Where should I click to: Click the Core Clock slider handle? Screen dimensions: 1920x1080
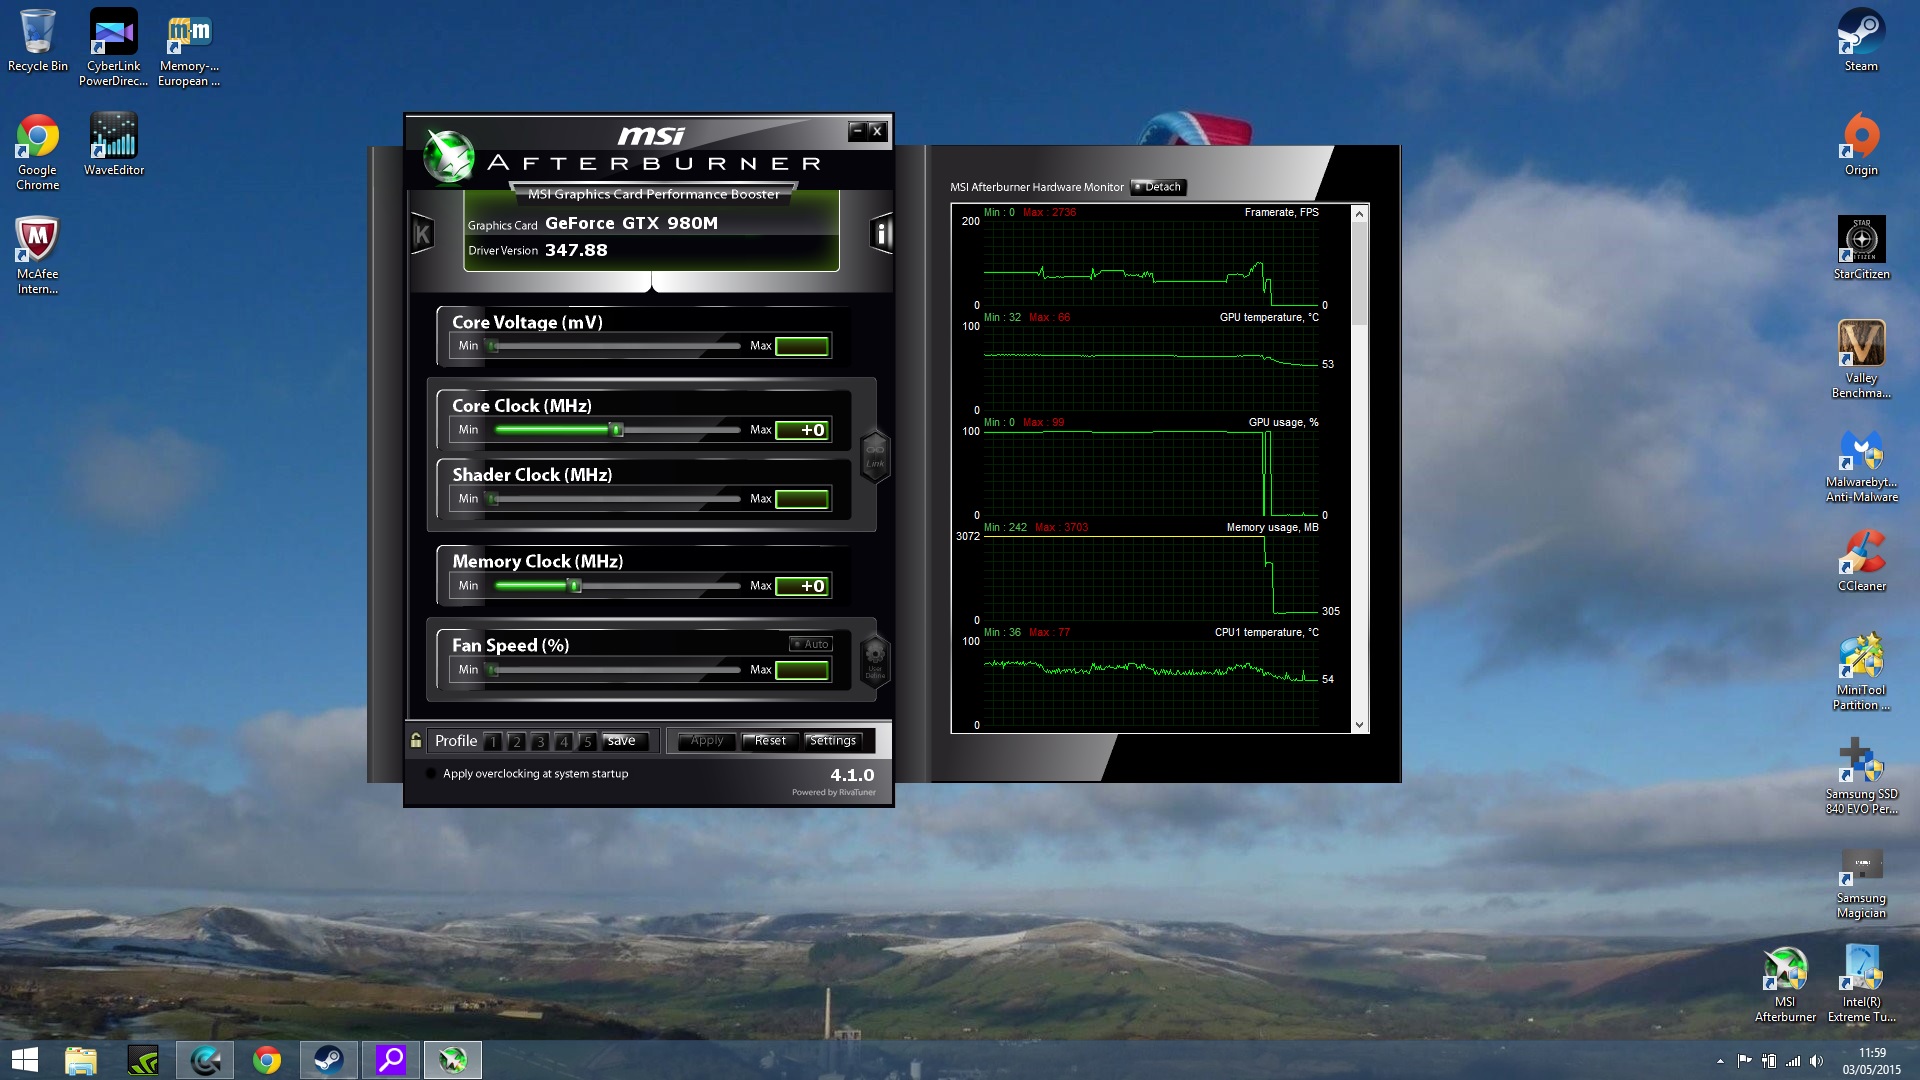point(617,430)
